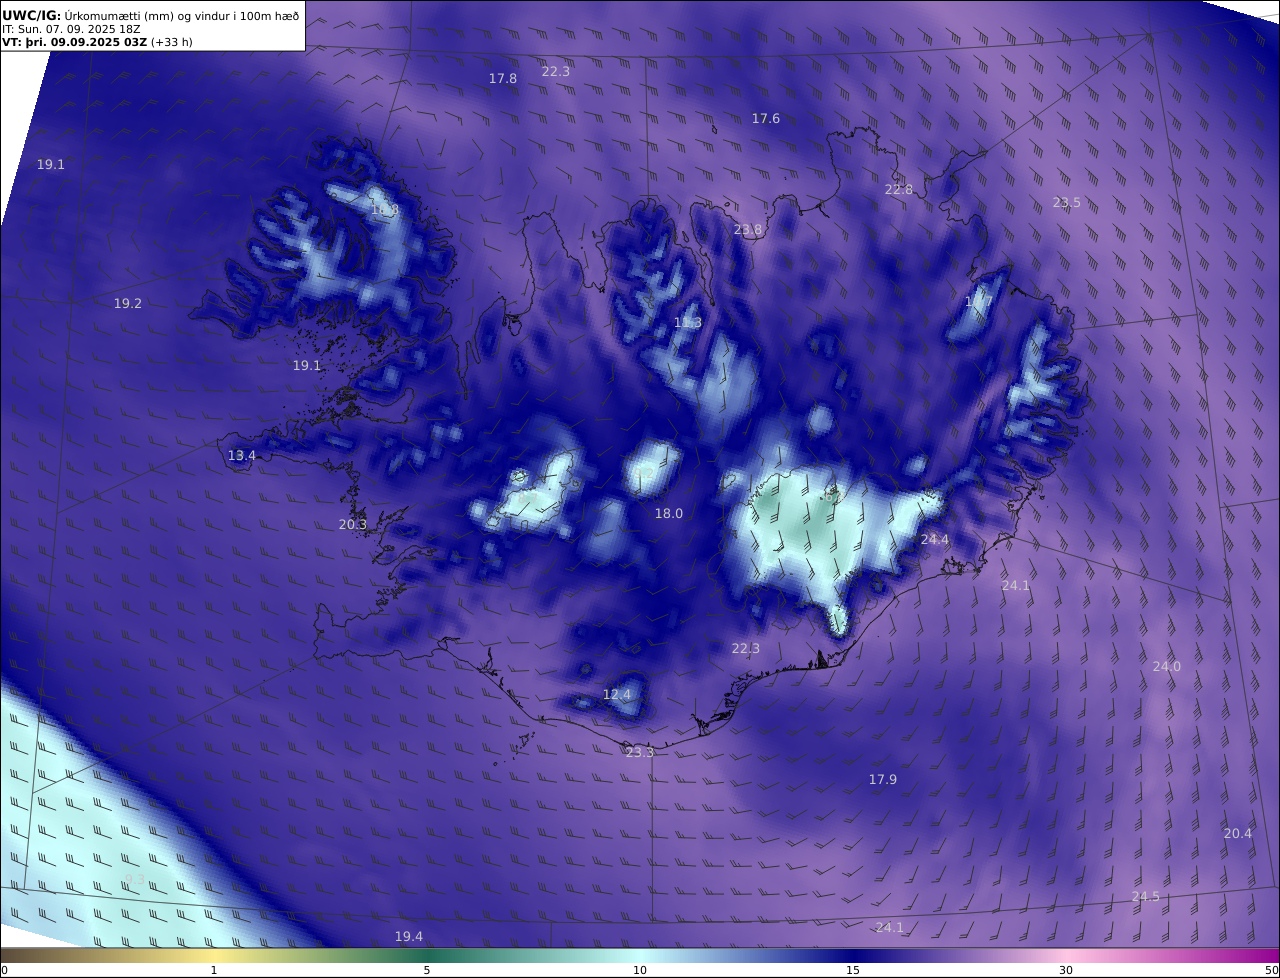1280x978 pixels.
Task: Click the colorbar tick label 15
Action: pyautogui.click(x=853, y=970)
